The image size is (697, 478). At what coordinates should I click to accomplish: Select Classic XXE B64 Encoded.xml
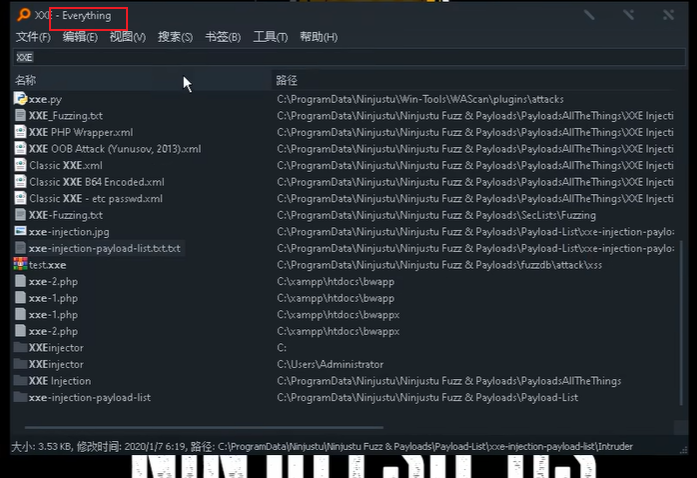[96, 182]
